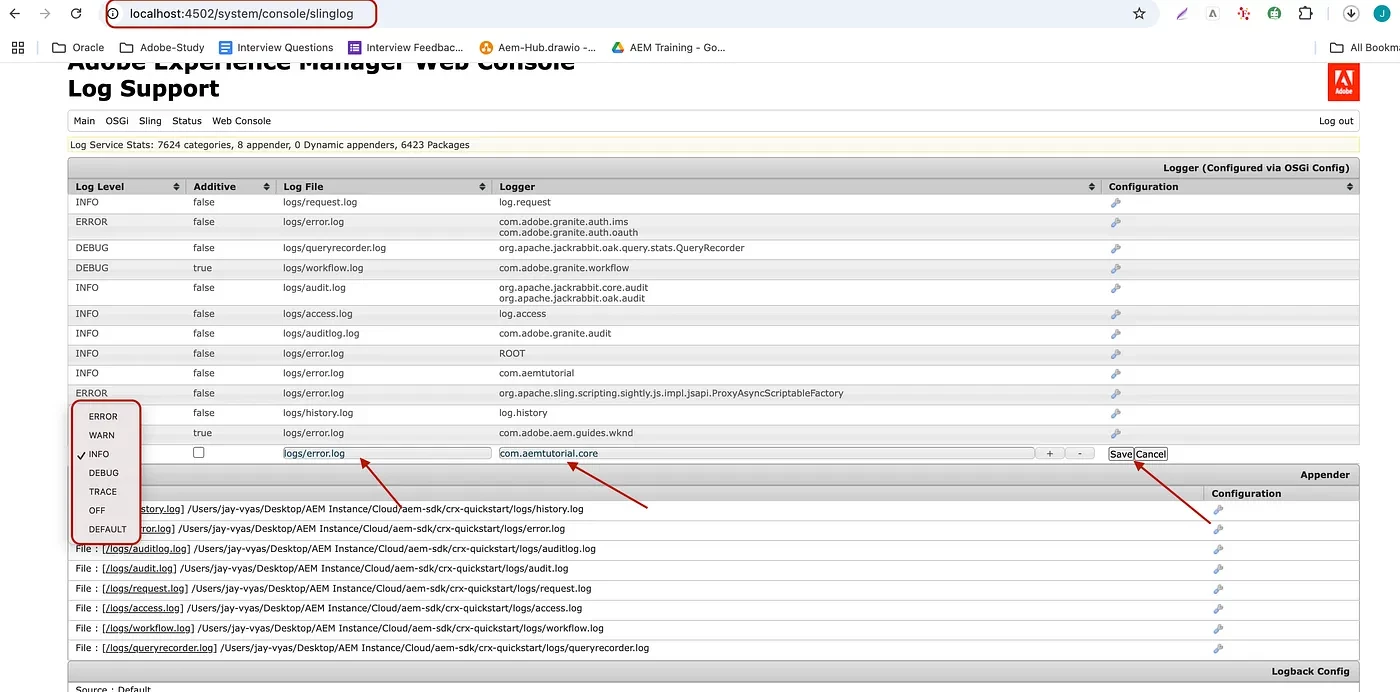
Task: Reload the page
Action: pyautogui.click(x=76, y=14)
